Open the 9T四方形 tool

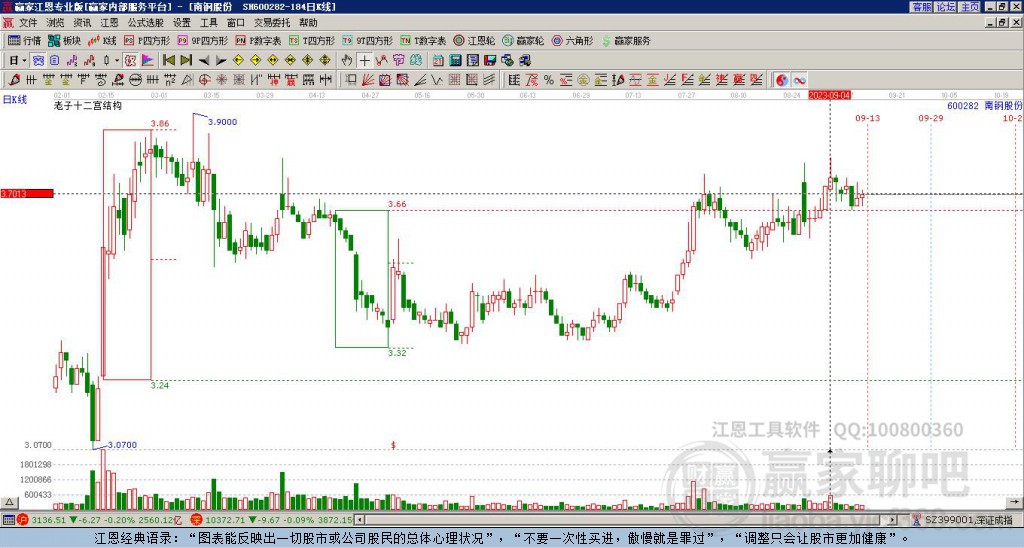[368, 40]
